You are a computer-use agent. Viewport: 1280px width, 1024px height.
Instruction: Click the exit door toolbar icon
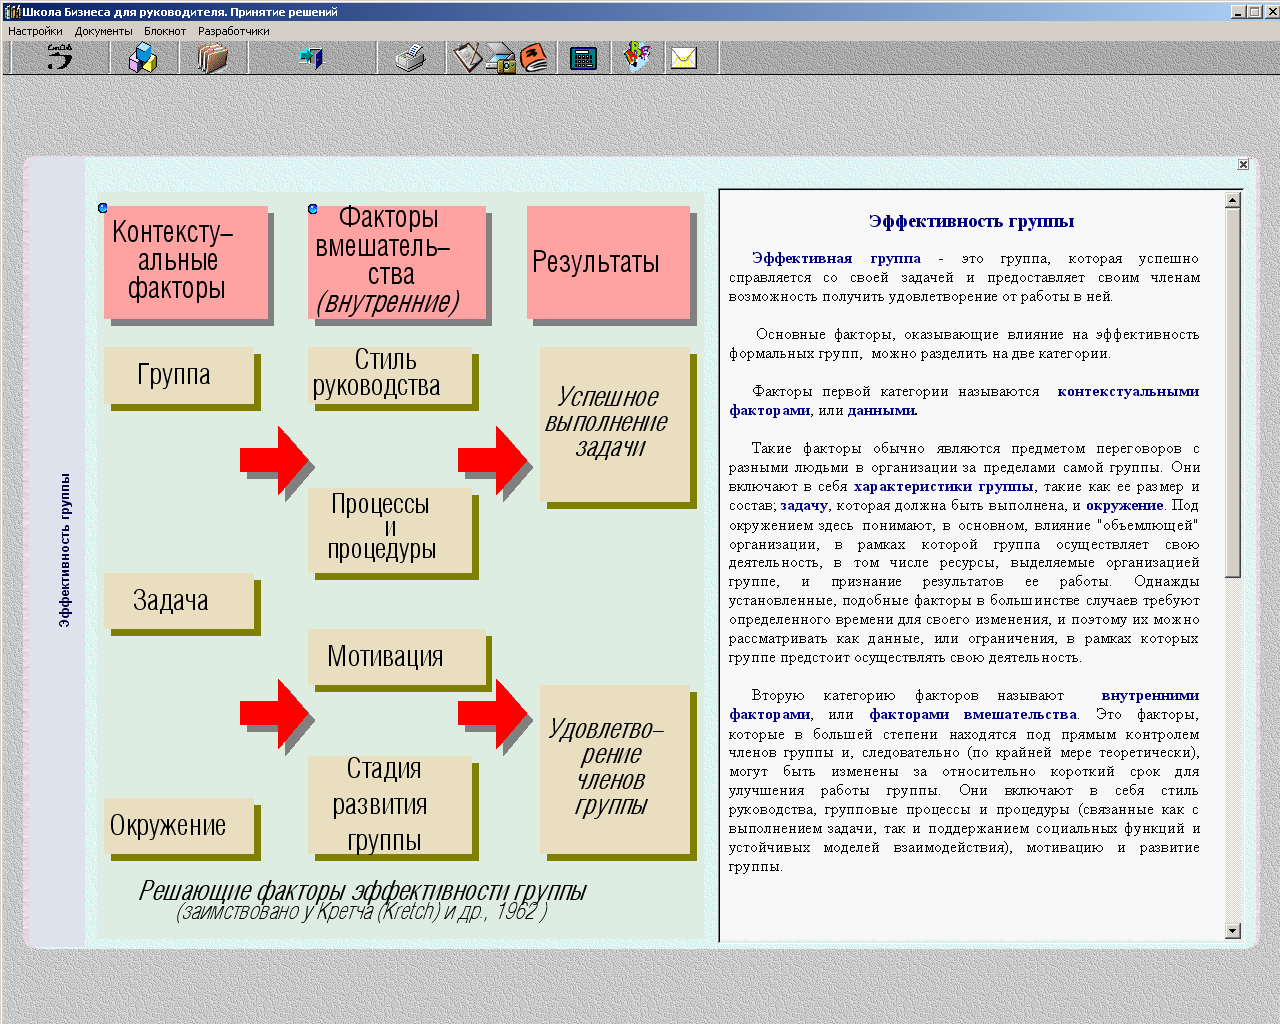(311, 58)
